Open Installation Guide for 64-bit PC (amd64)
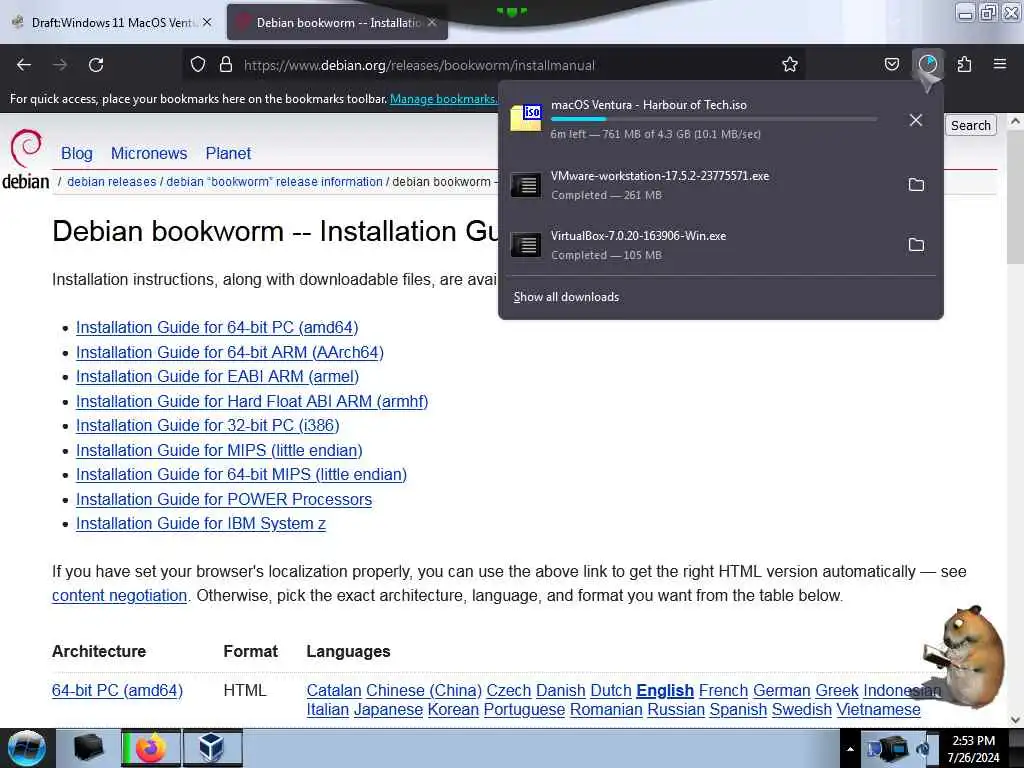This screenshot has height=768, width=1024. click(217, 327)
